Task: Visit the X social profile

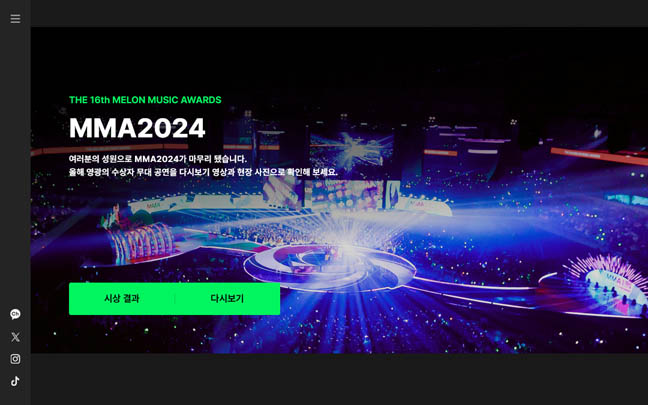Action: point(15,337)
